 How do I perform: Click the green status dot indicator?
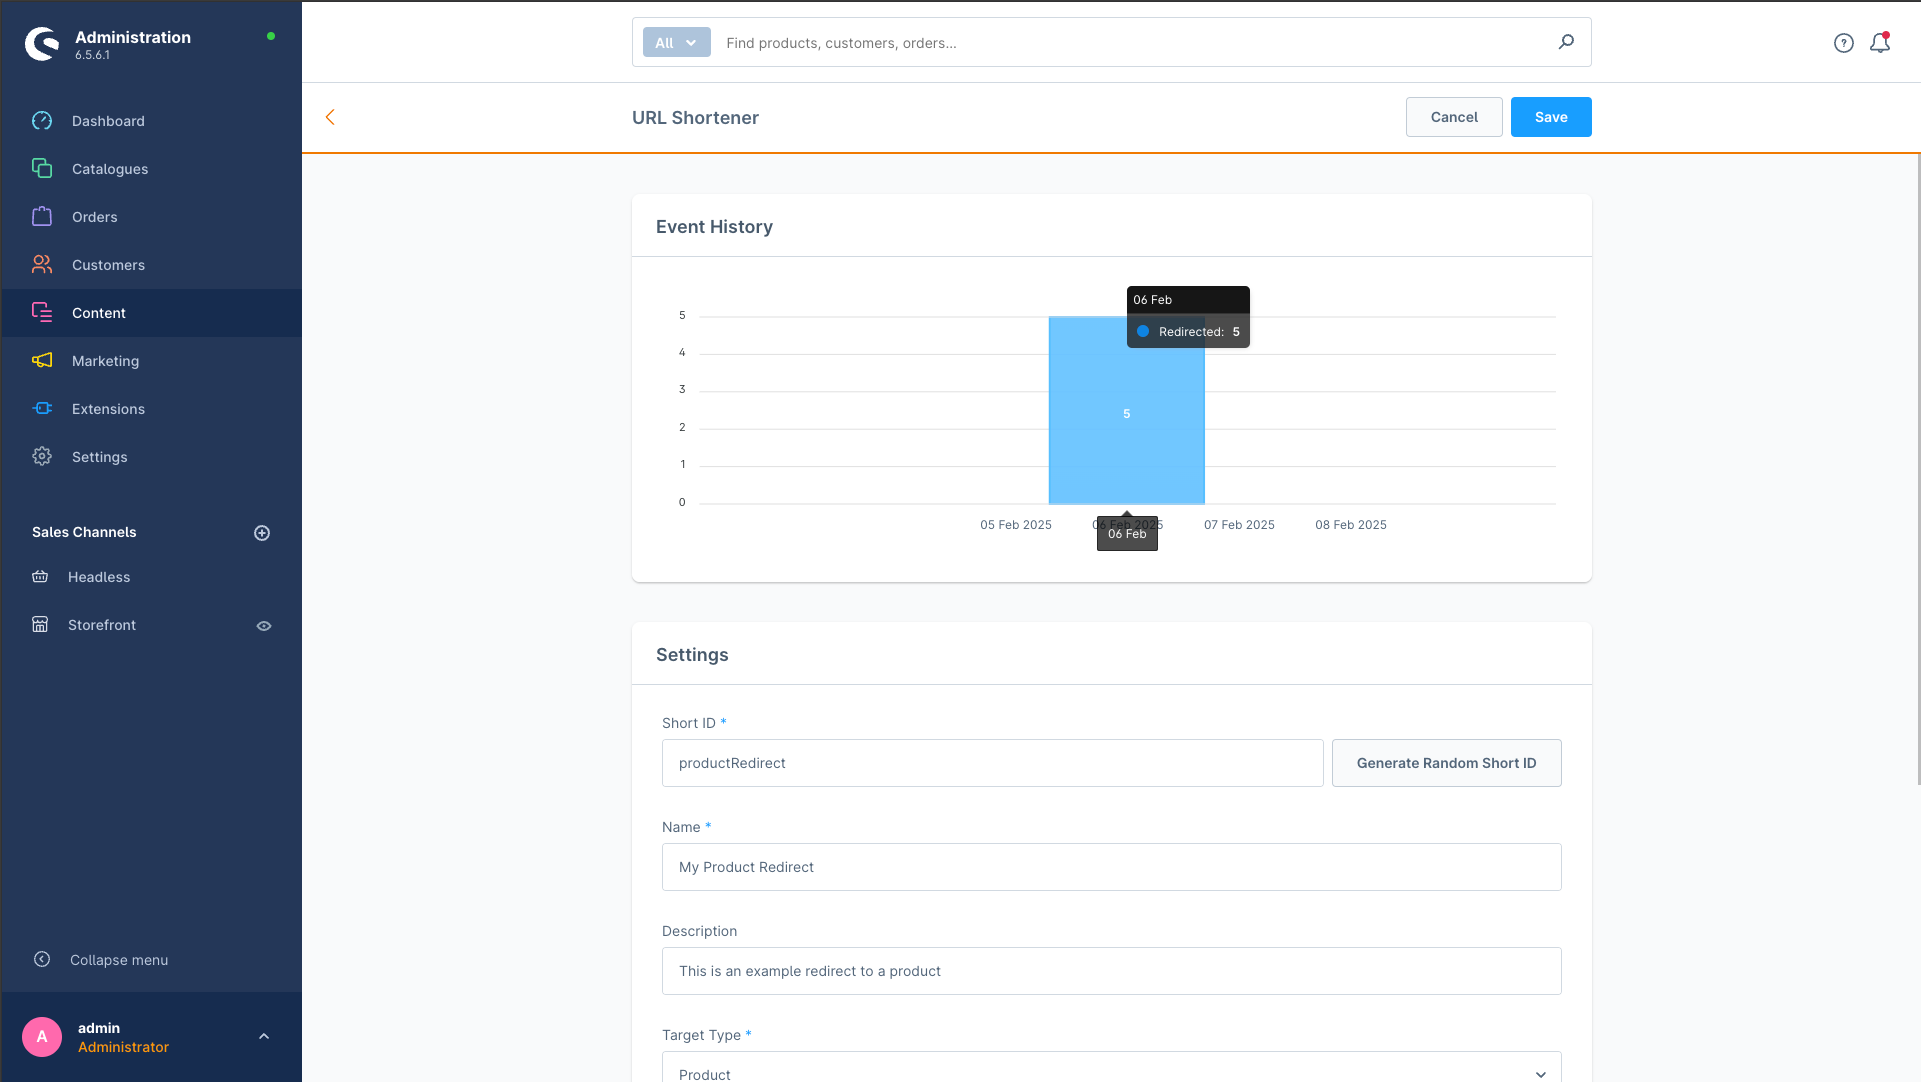(271, 36)
